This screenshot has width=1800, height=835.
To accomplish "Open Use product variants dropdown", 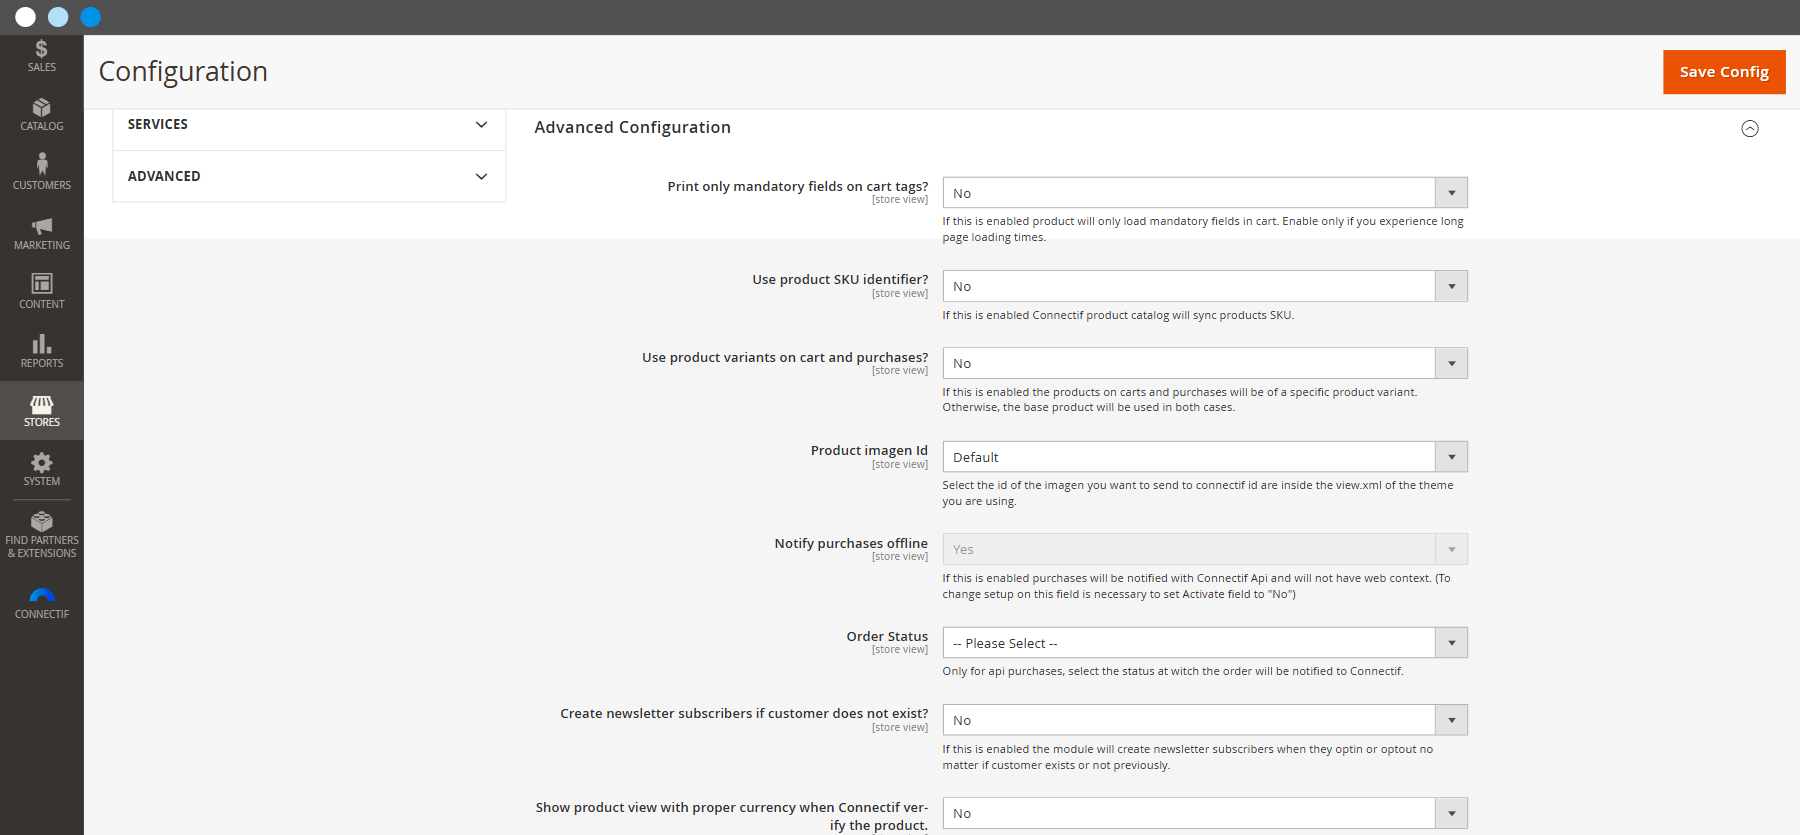I will tap(1205, 363).
